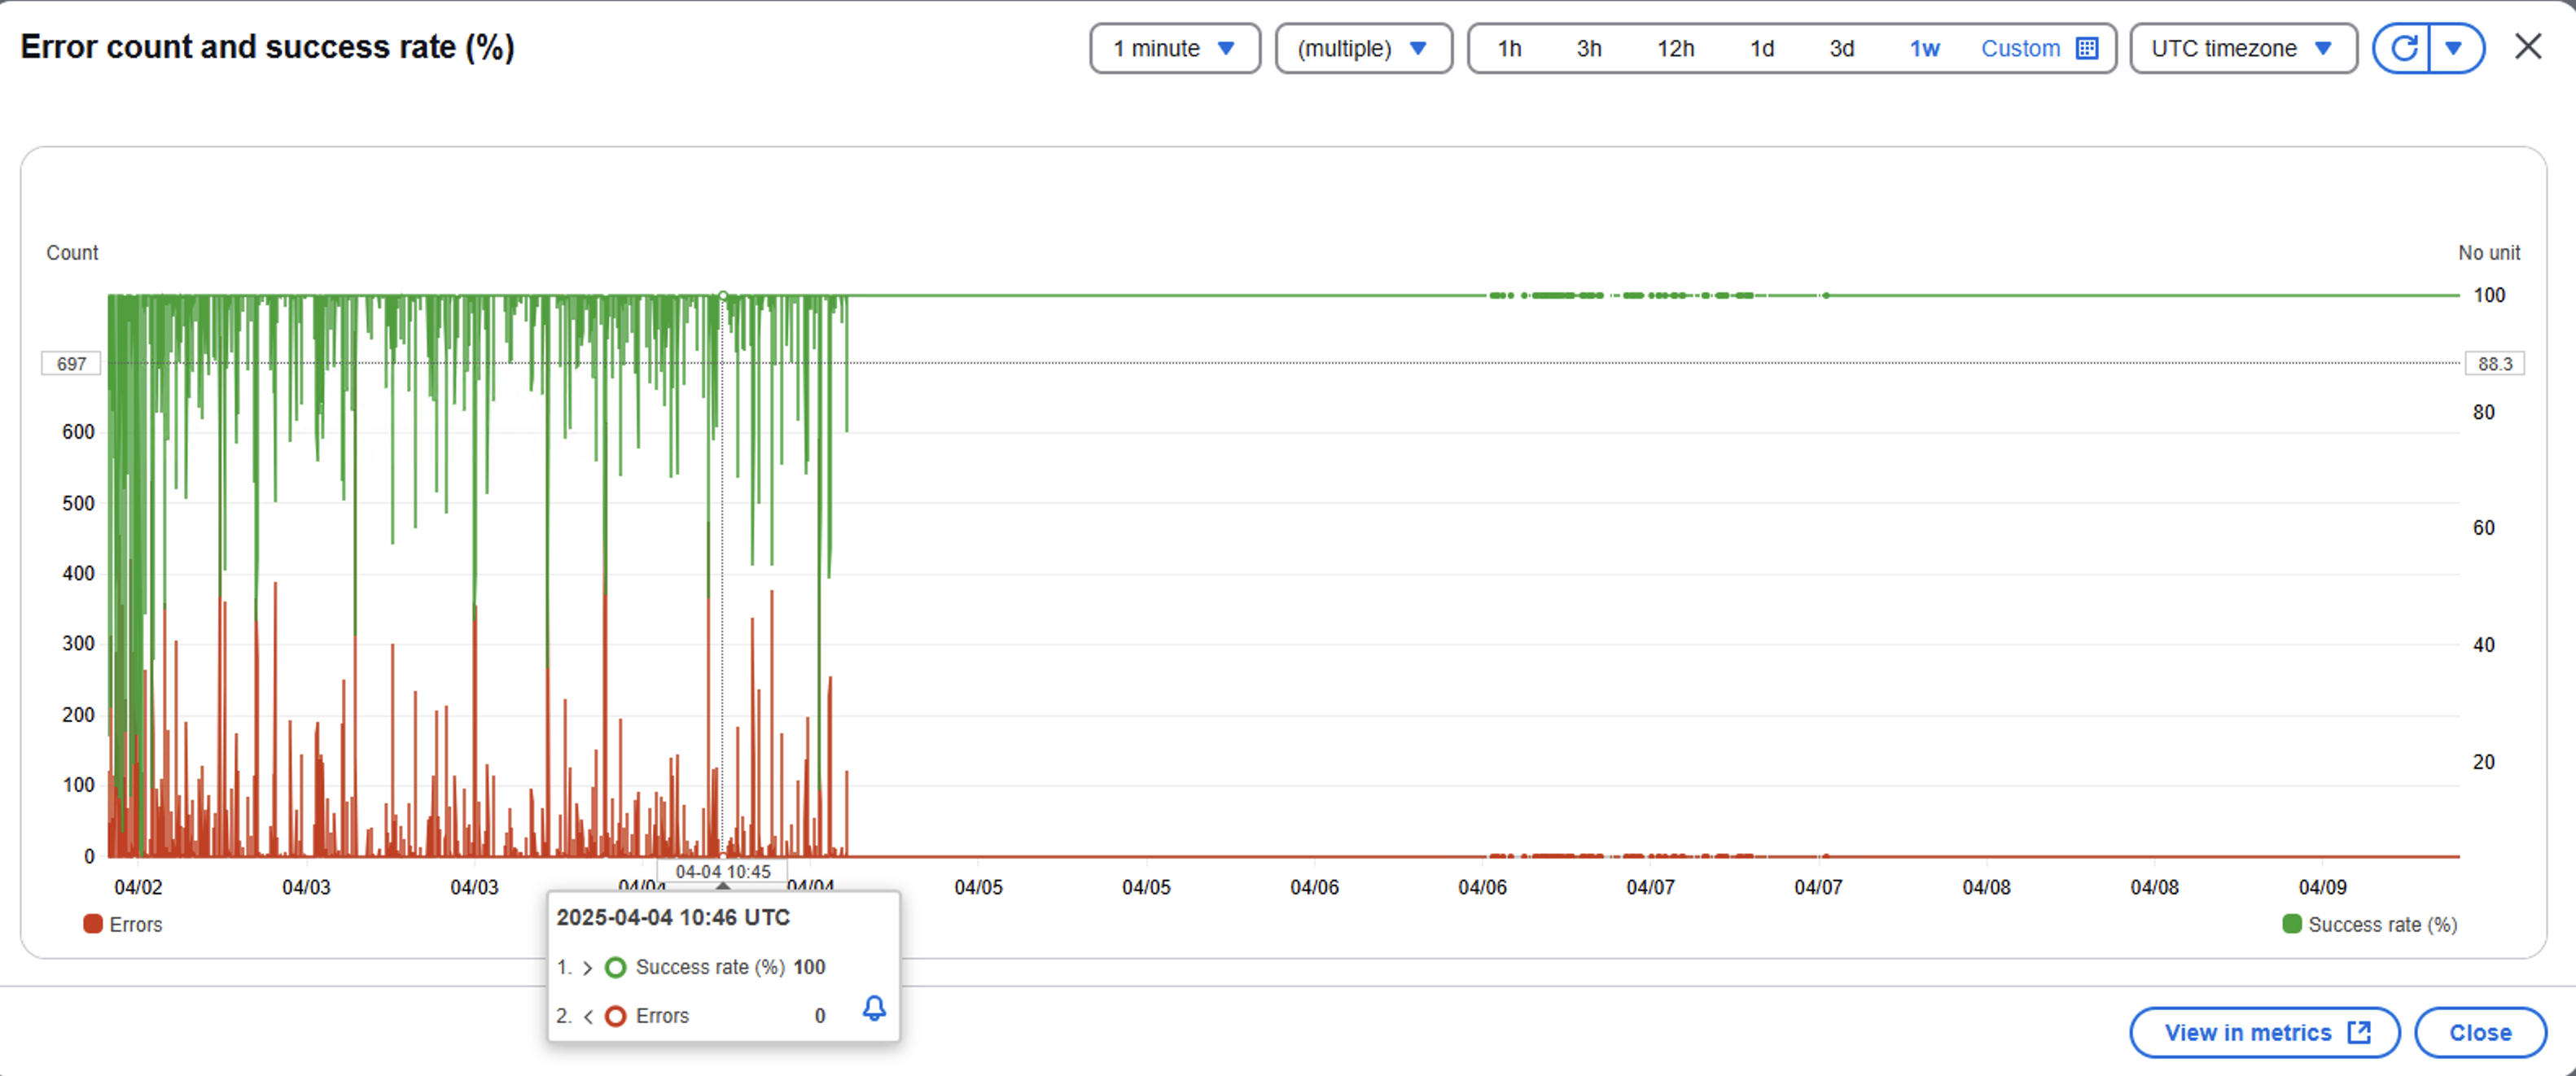
Task: Open refresh options dropdown arrow
Action: (2453, 48)
